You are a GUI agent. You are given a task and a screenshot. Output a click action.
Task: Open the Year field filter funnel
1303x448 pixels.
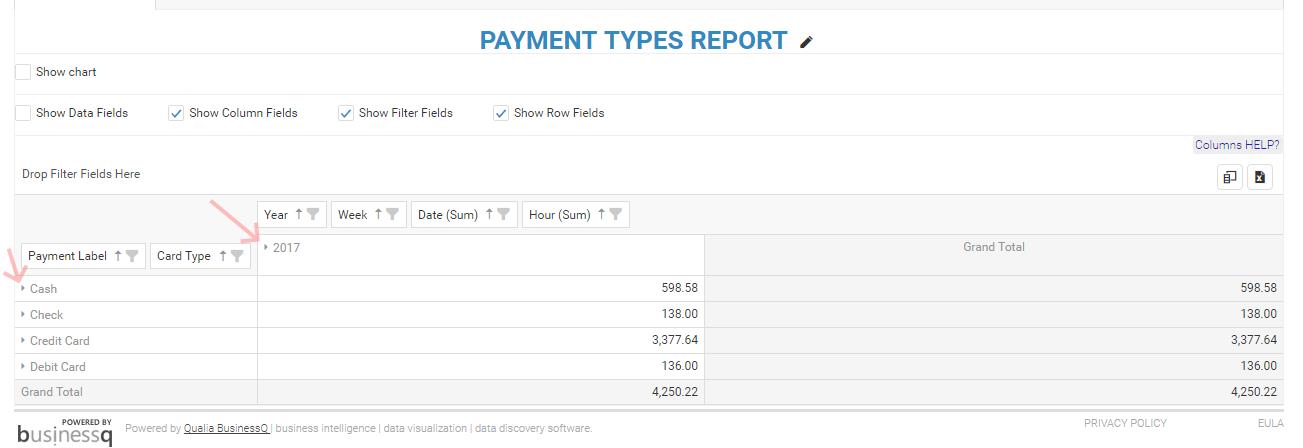[313, 214]
